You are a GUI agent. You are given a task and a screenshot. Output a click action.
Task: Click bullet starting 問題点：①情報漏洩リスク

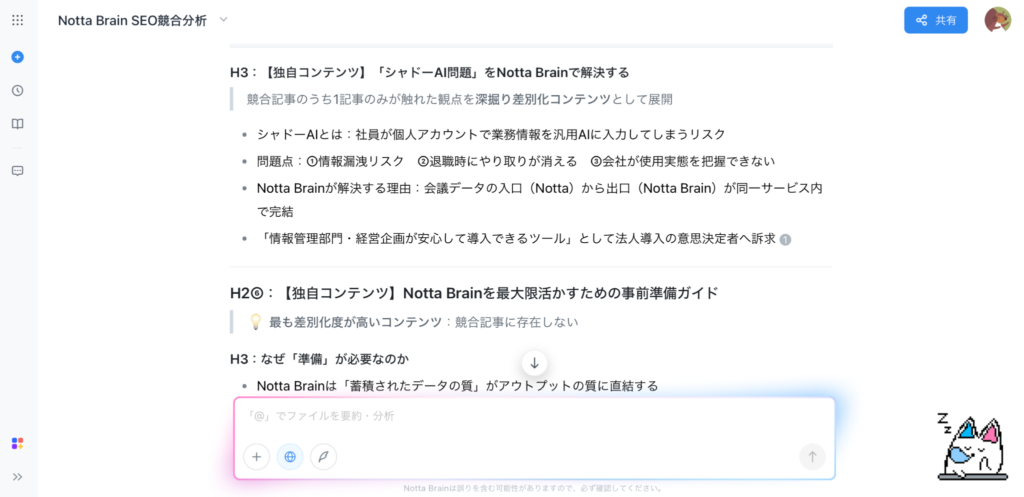(516, 161)
